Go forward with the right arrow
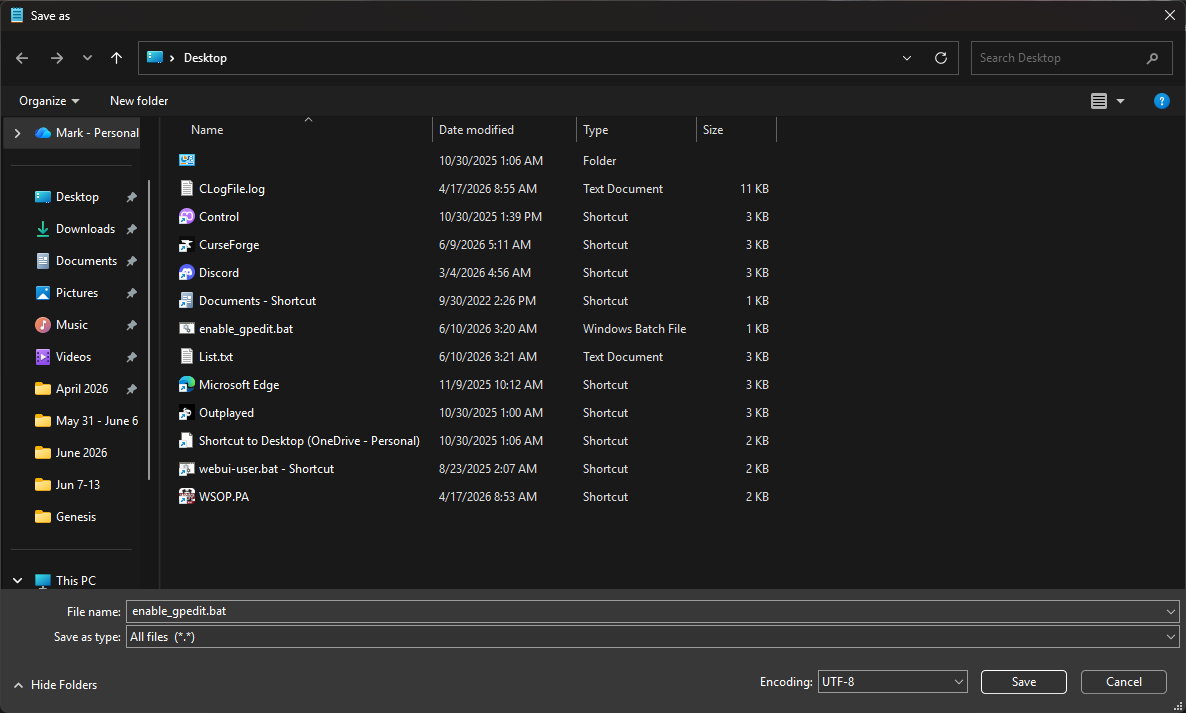Viewport: 1186px width, 713px height. (x=57, y=58)
